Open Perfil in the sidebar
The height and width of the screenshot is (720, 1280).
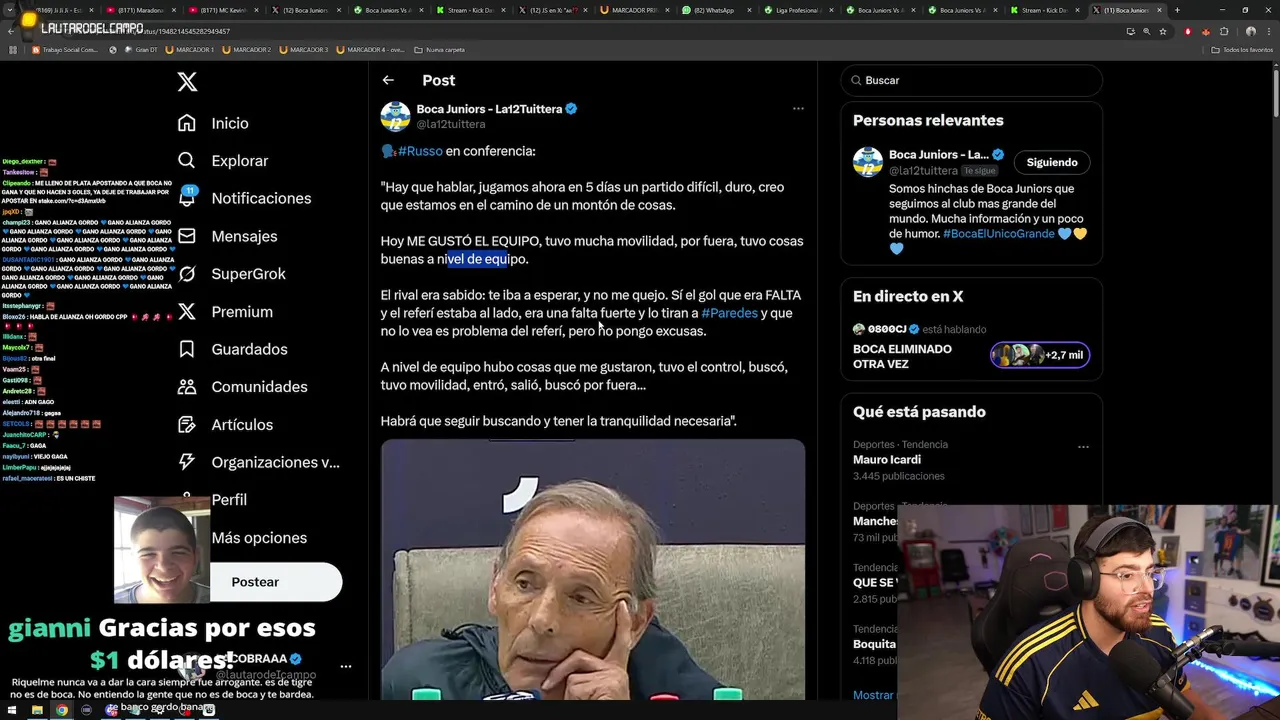[229, 499]
